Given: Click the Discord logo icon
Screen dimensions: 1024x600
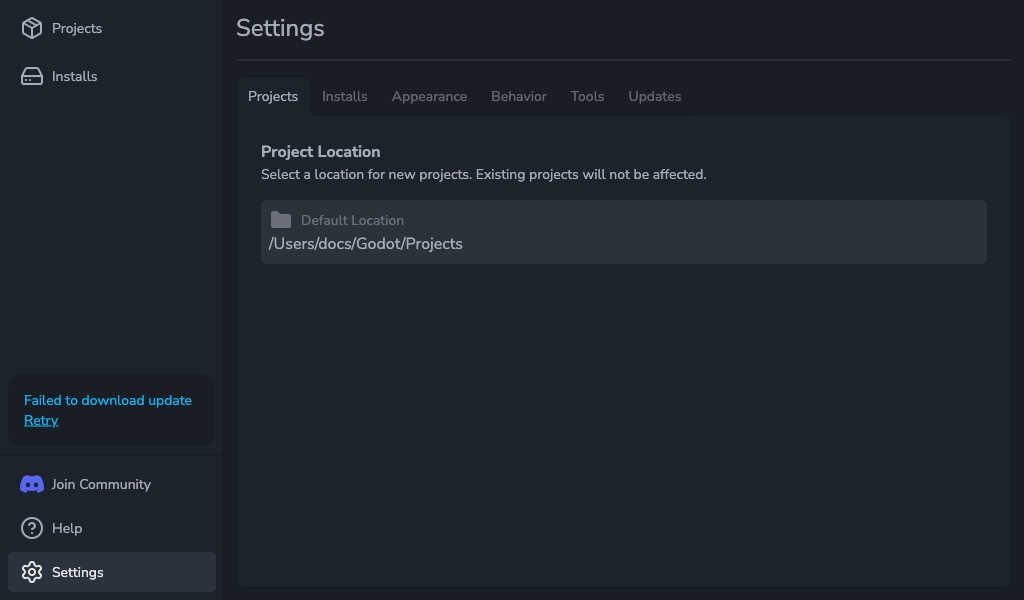Looking at the screenshot, I should 32,484.
